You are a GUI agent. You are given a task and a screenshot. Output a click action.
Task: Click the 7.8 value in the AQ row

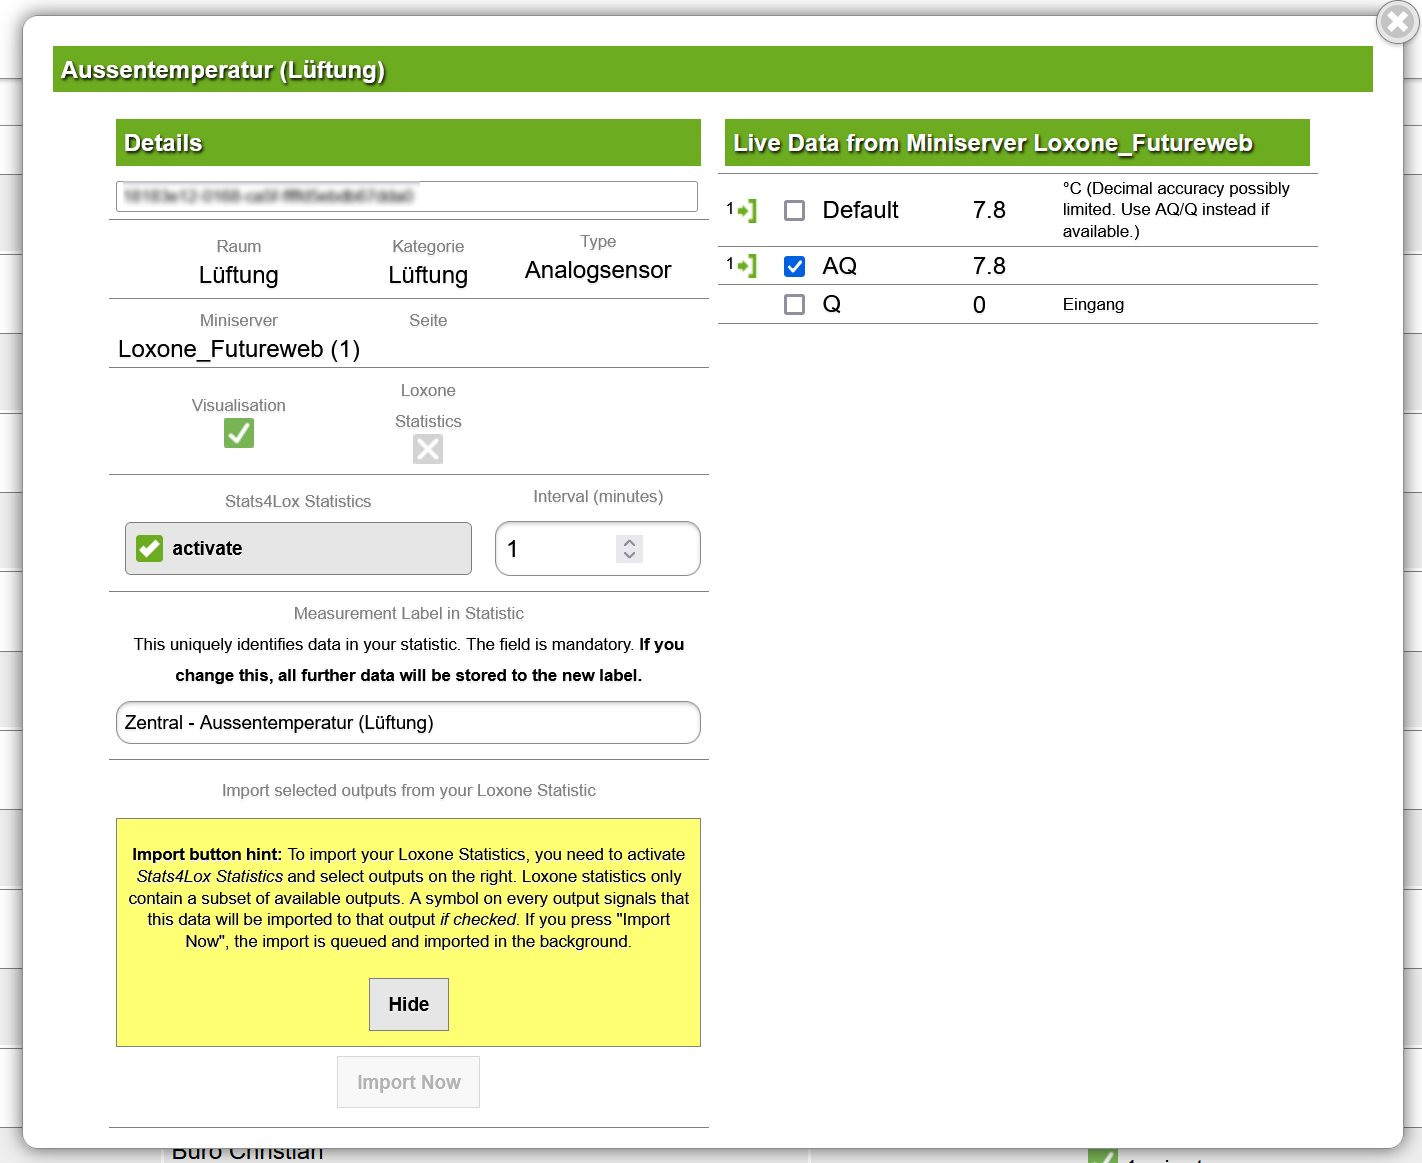989,266
